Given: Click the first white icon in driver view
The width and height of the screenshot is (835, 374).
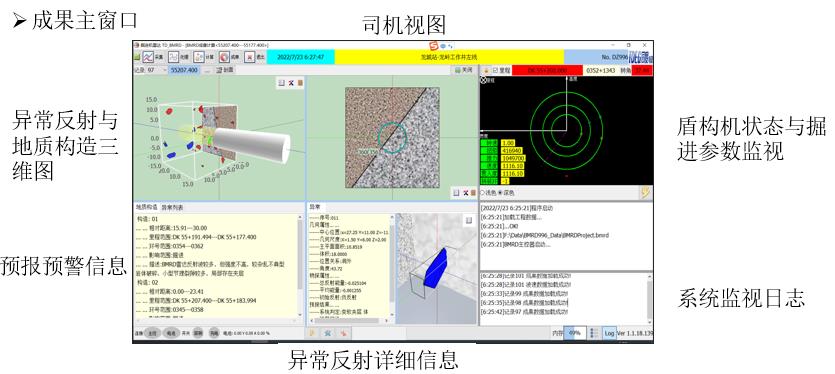Looking at the screenshot, I should [x=456, y=193].
